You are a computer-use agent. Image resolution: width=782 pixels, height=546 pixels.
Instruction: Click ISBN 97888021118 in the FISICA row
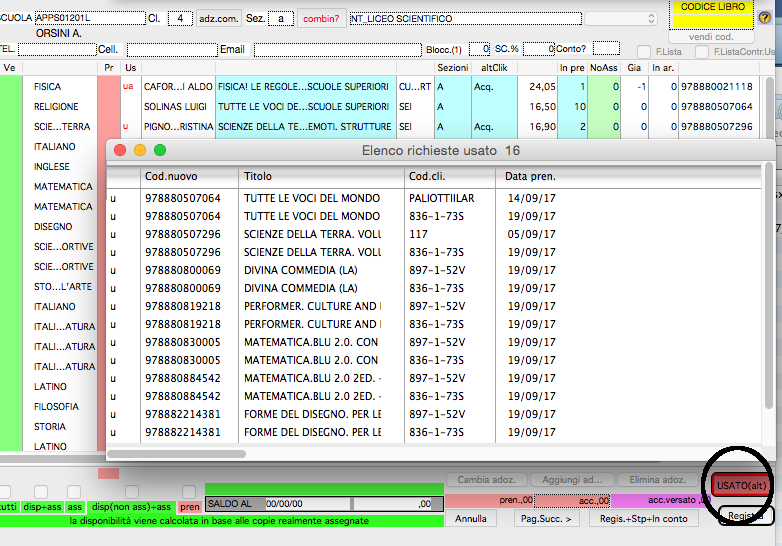717,87
